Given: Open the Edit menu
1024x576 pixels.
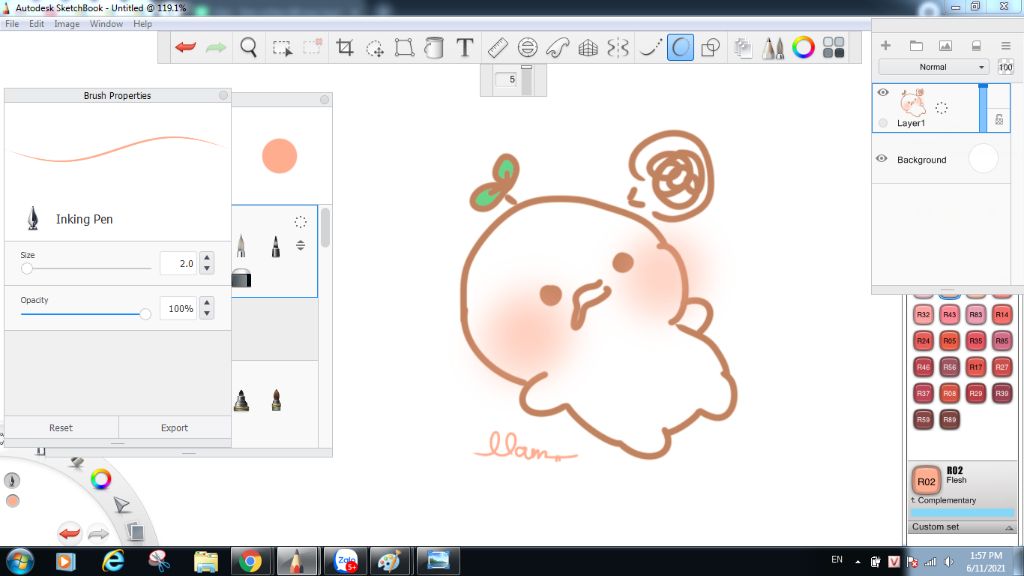Looking at the screenshot, I should [37, 24].
